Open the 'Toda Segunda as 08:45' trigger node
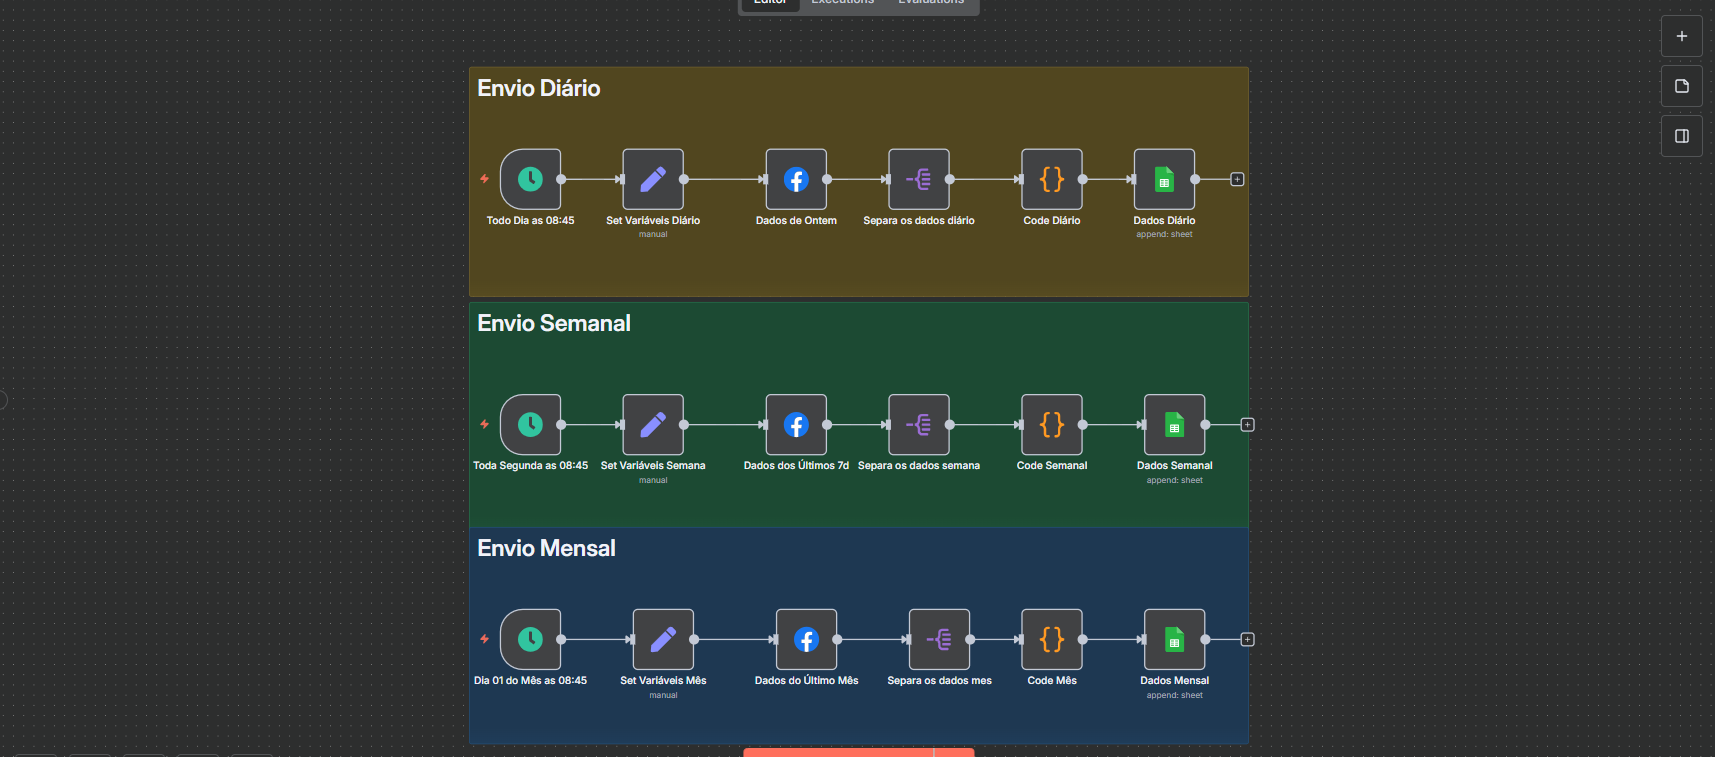 (x=530, y=425)
